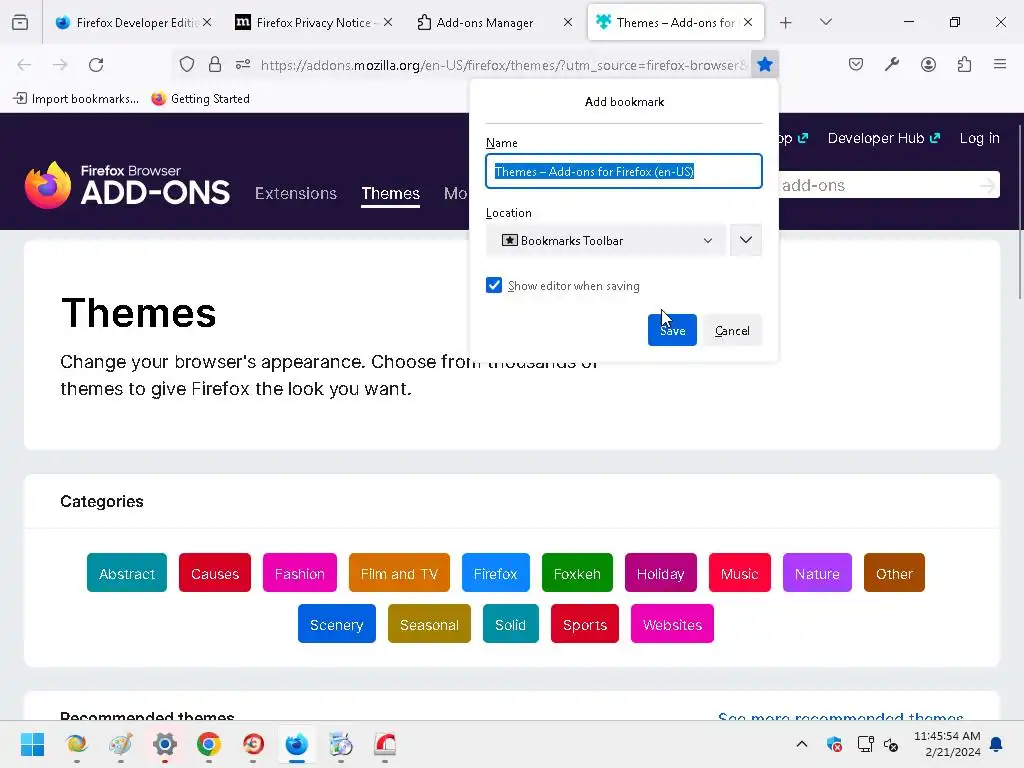This screenshot has width=1024, height=768.
Task: Expand the folder tree chevron button
Action: [746, 240]
